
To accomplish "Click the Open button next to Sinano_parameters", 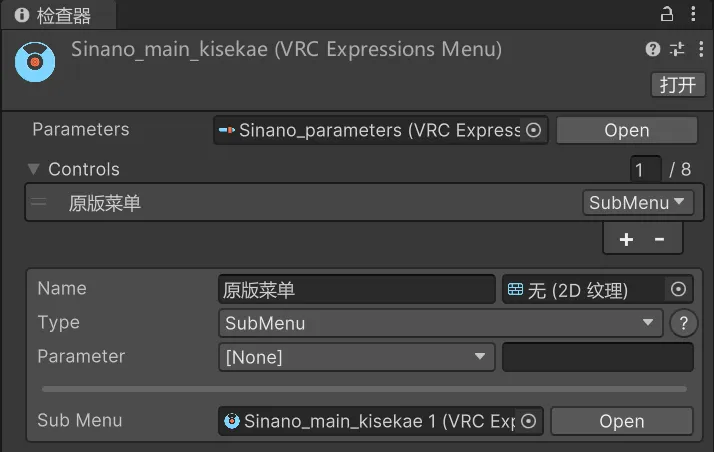I will 627,131.
